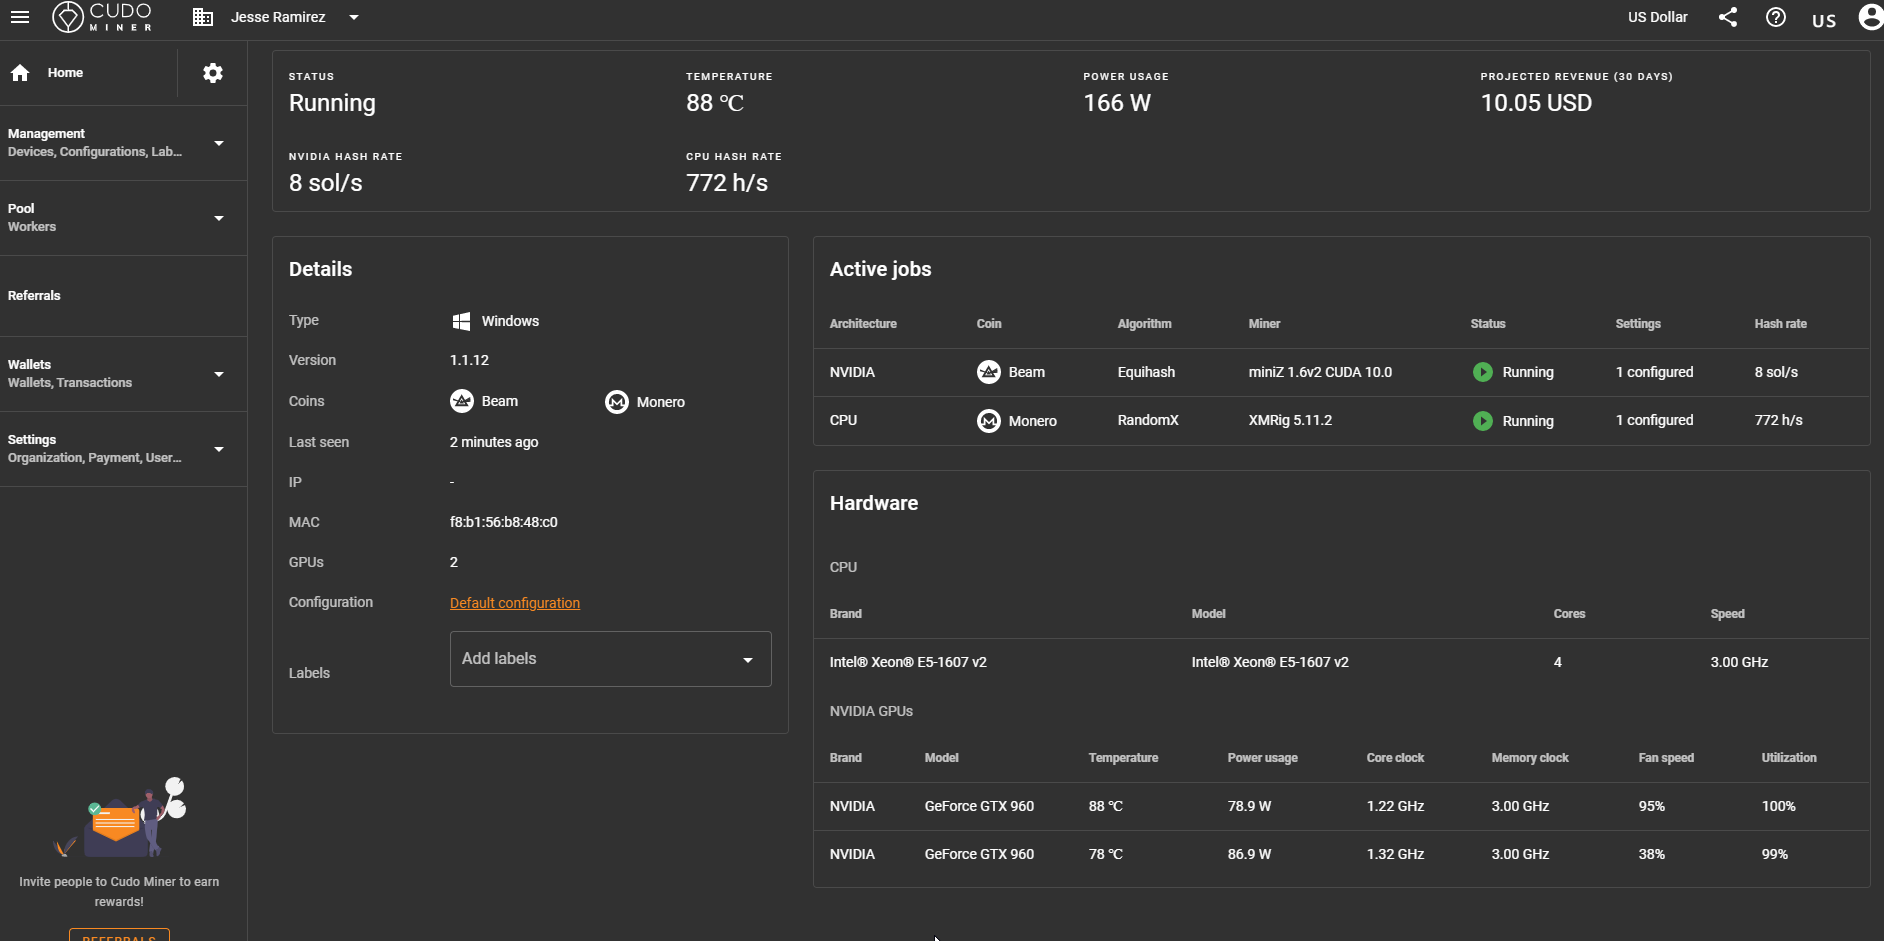This screenshot has width=1884, height=941.
Task: Click the Intel Xeon E5-1607 v2 brand cell
Action: pos(908,662)
